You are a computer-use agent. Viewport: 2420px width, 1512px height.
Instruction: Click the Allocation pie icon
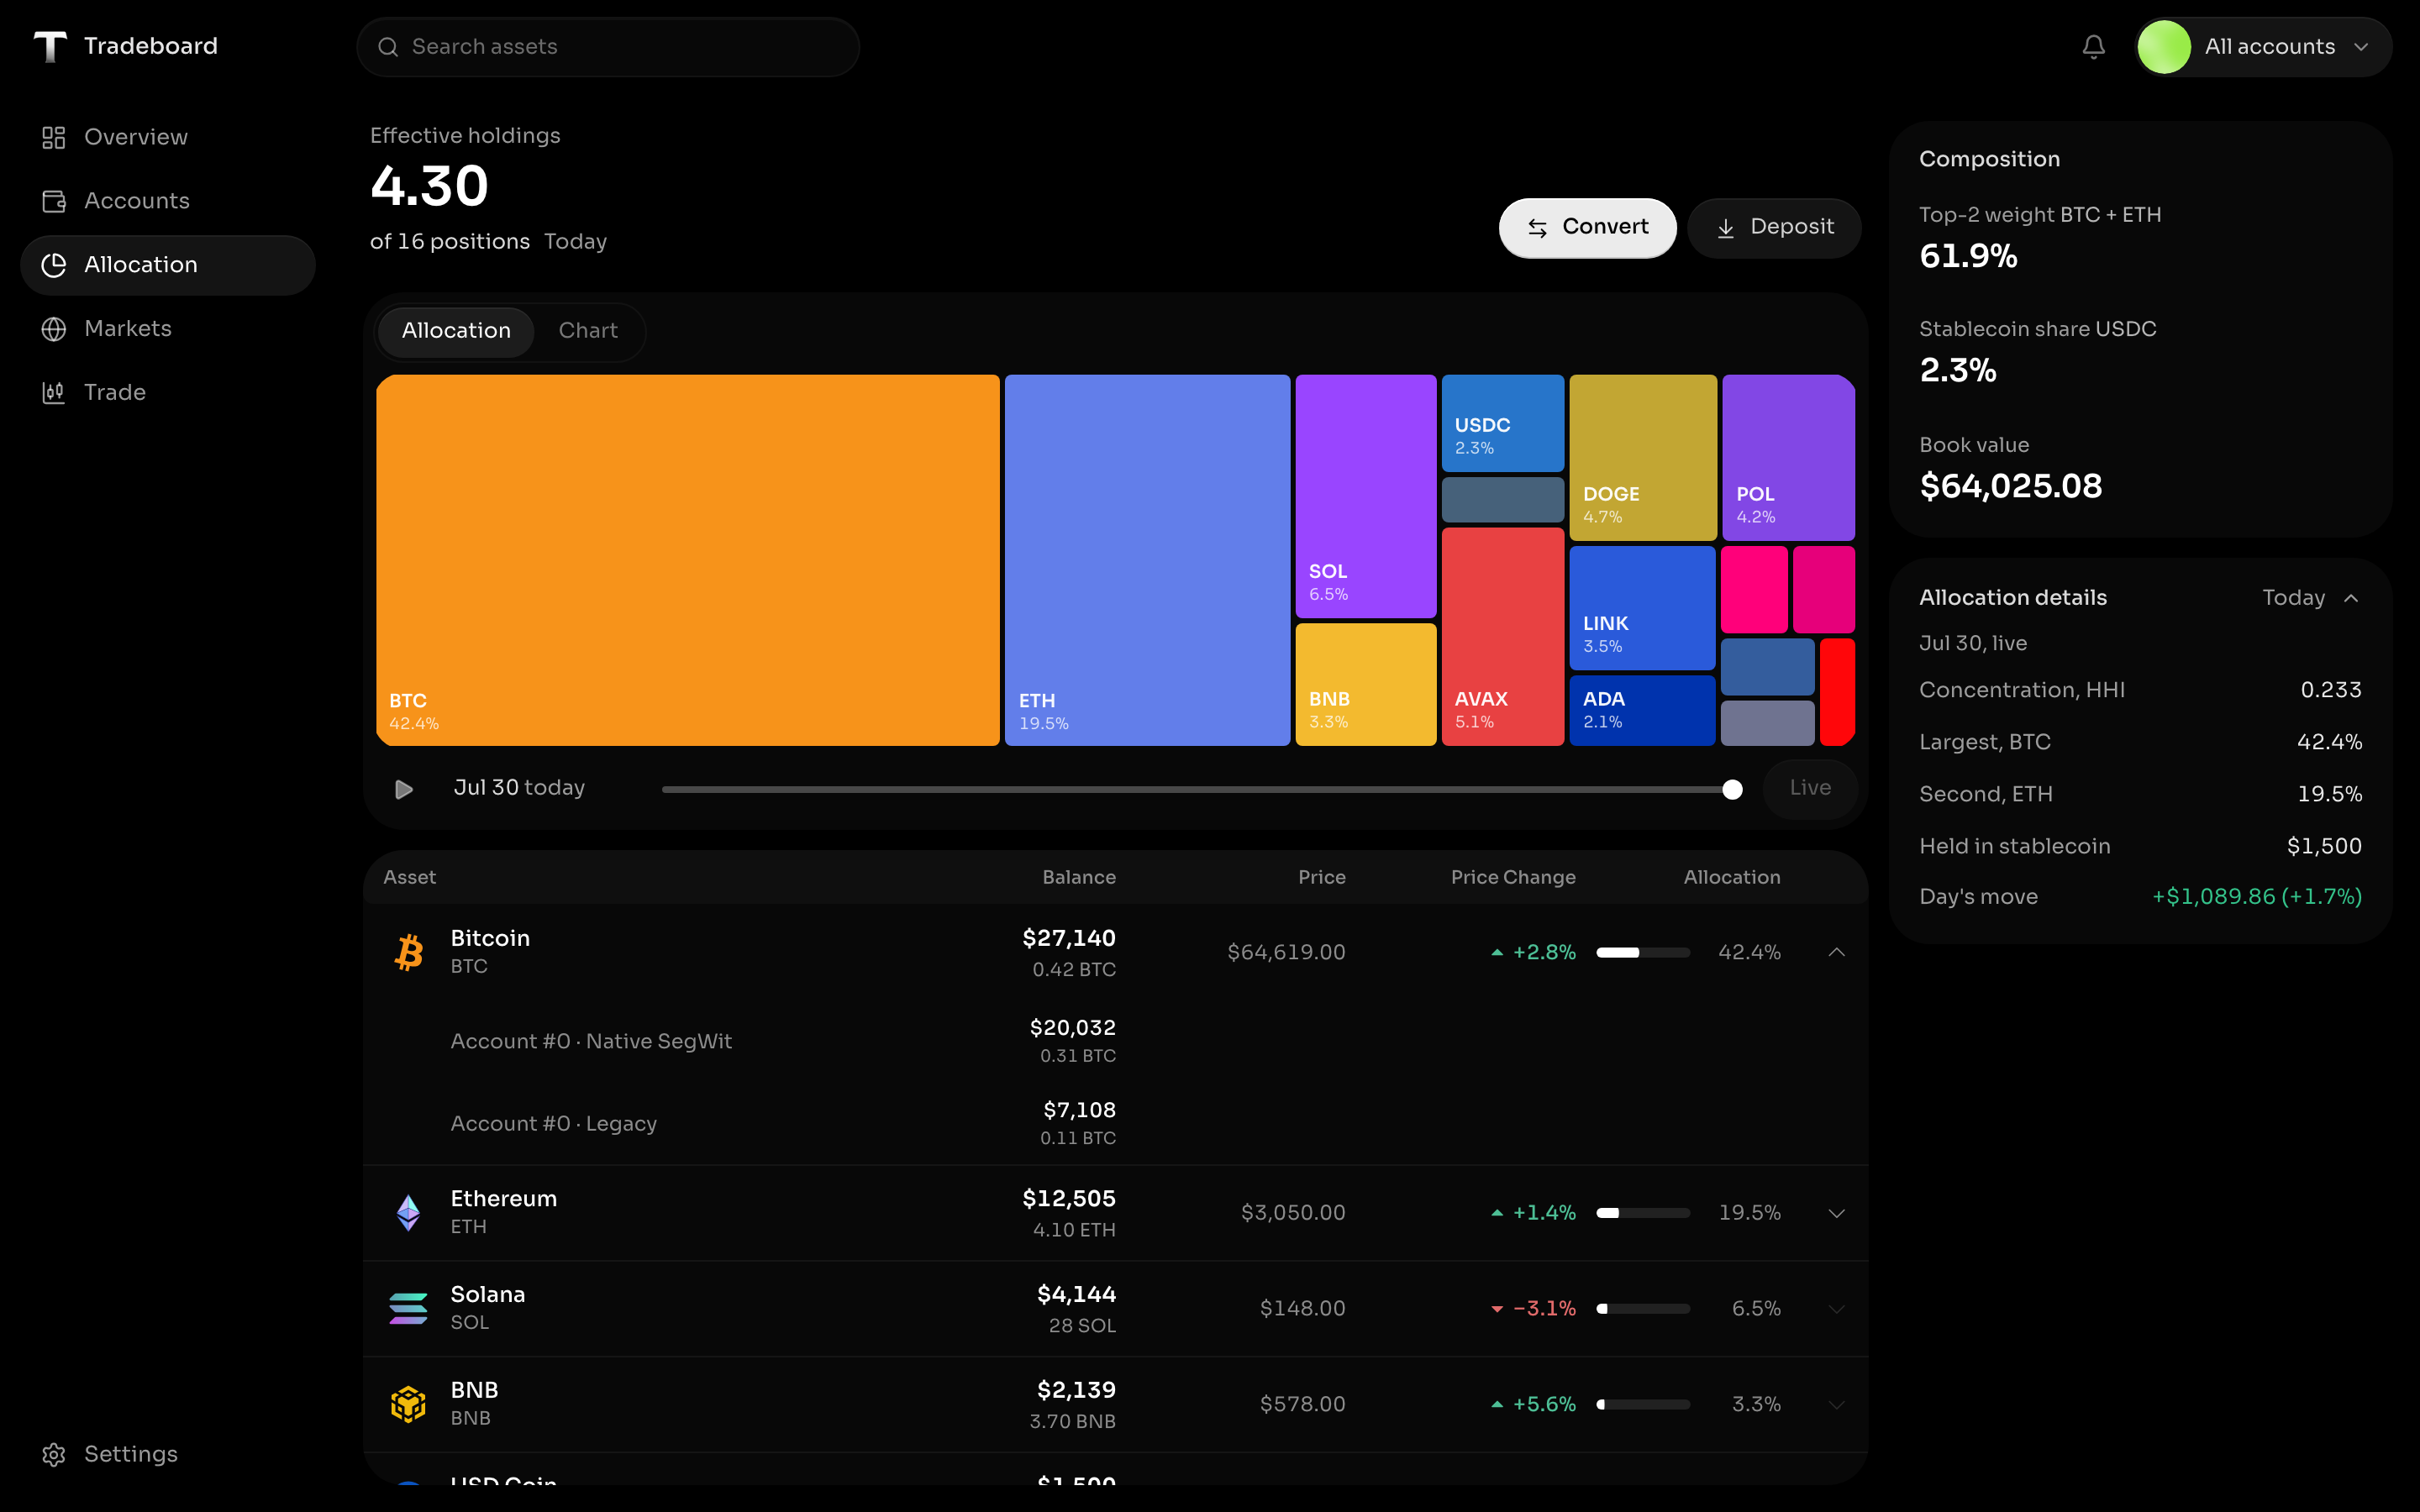pyautogui.click(x=54, y=265)
